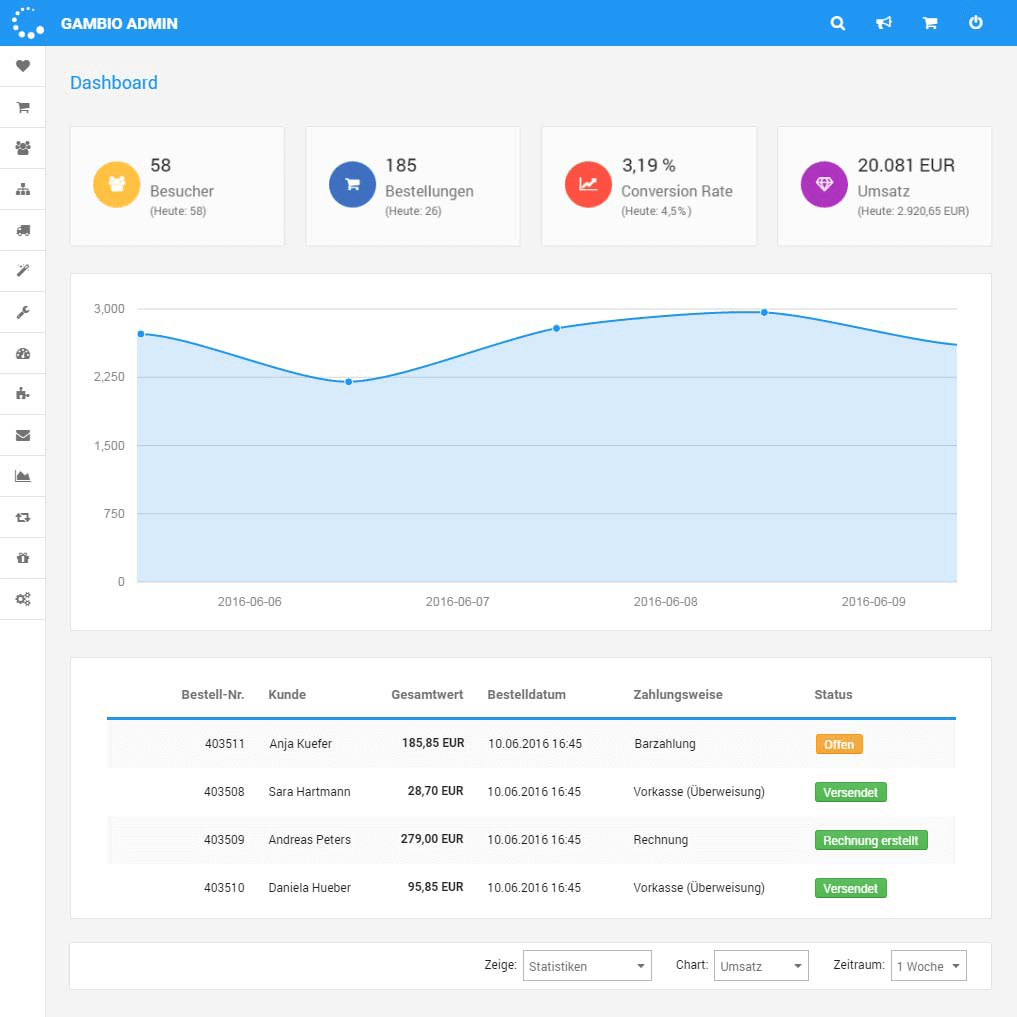This screenshot has width=1017, height=1017.
Task: Open order 403509 from Andreas Peters
Action: (x=224, y=840)
